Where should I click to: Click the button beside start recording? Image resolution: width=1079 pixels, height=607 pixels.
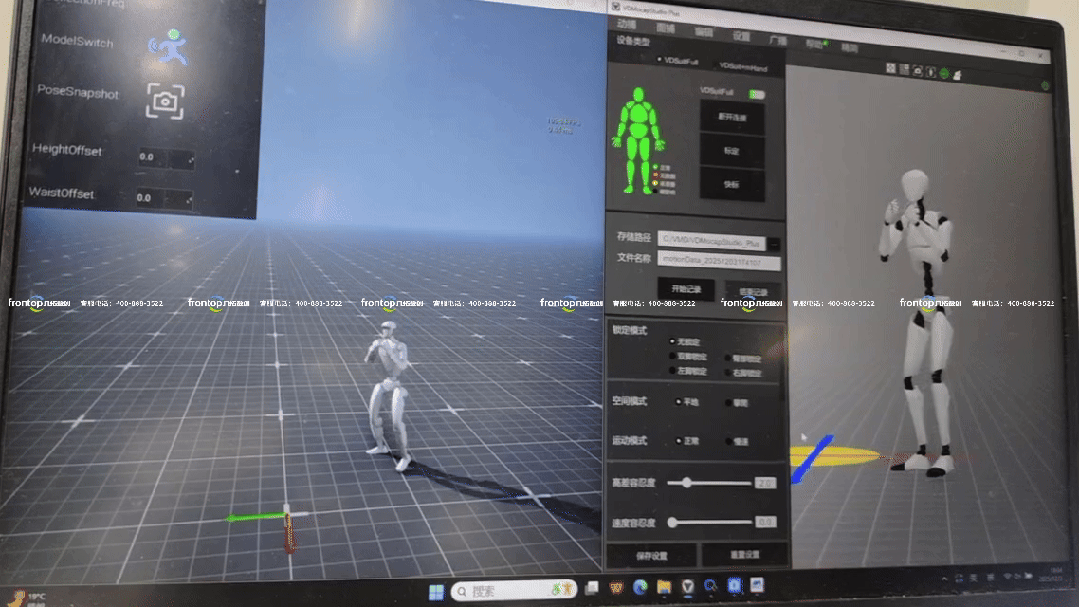[x=753, y=292]
